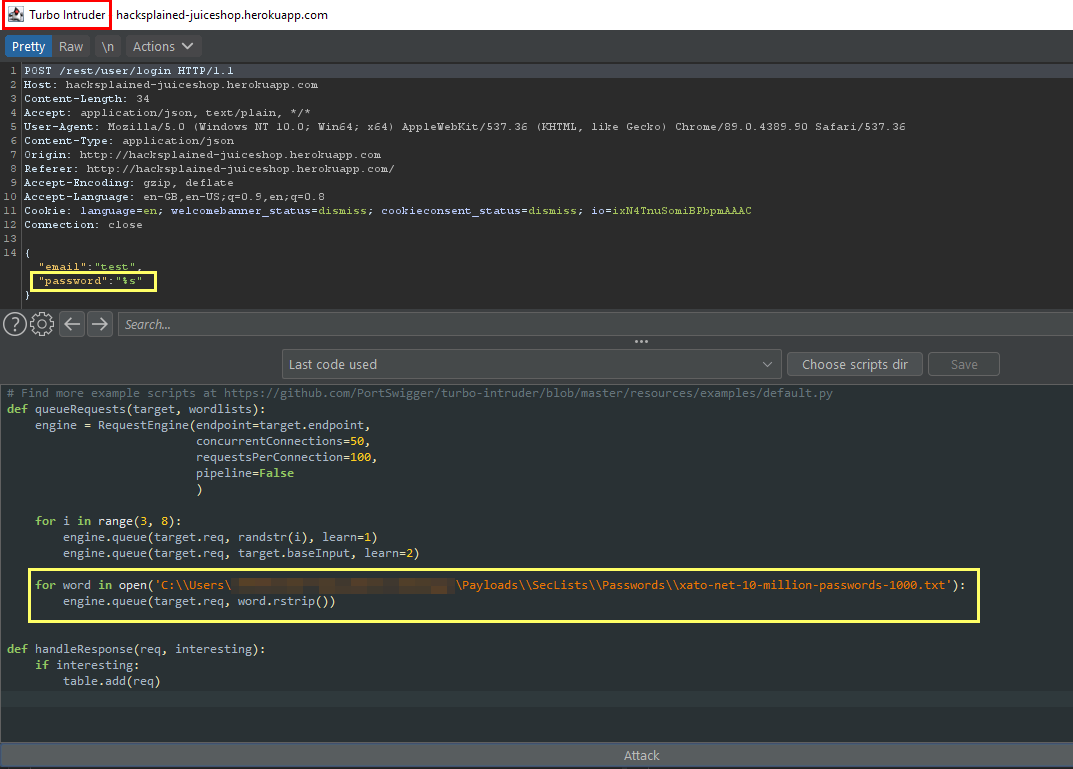
Task: Click the Turbo Intruder window icon
Action: tap(16, 14)
